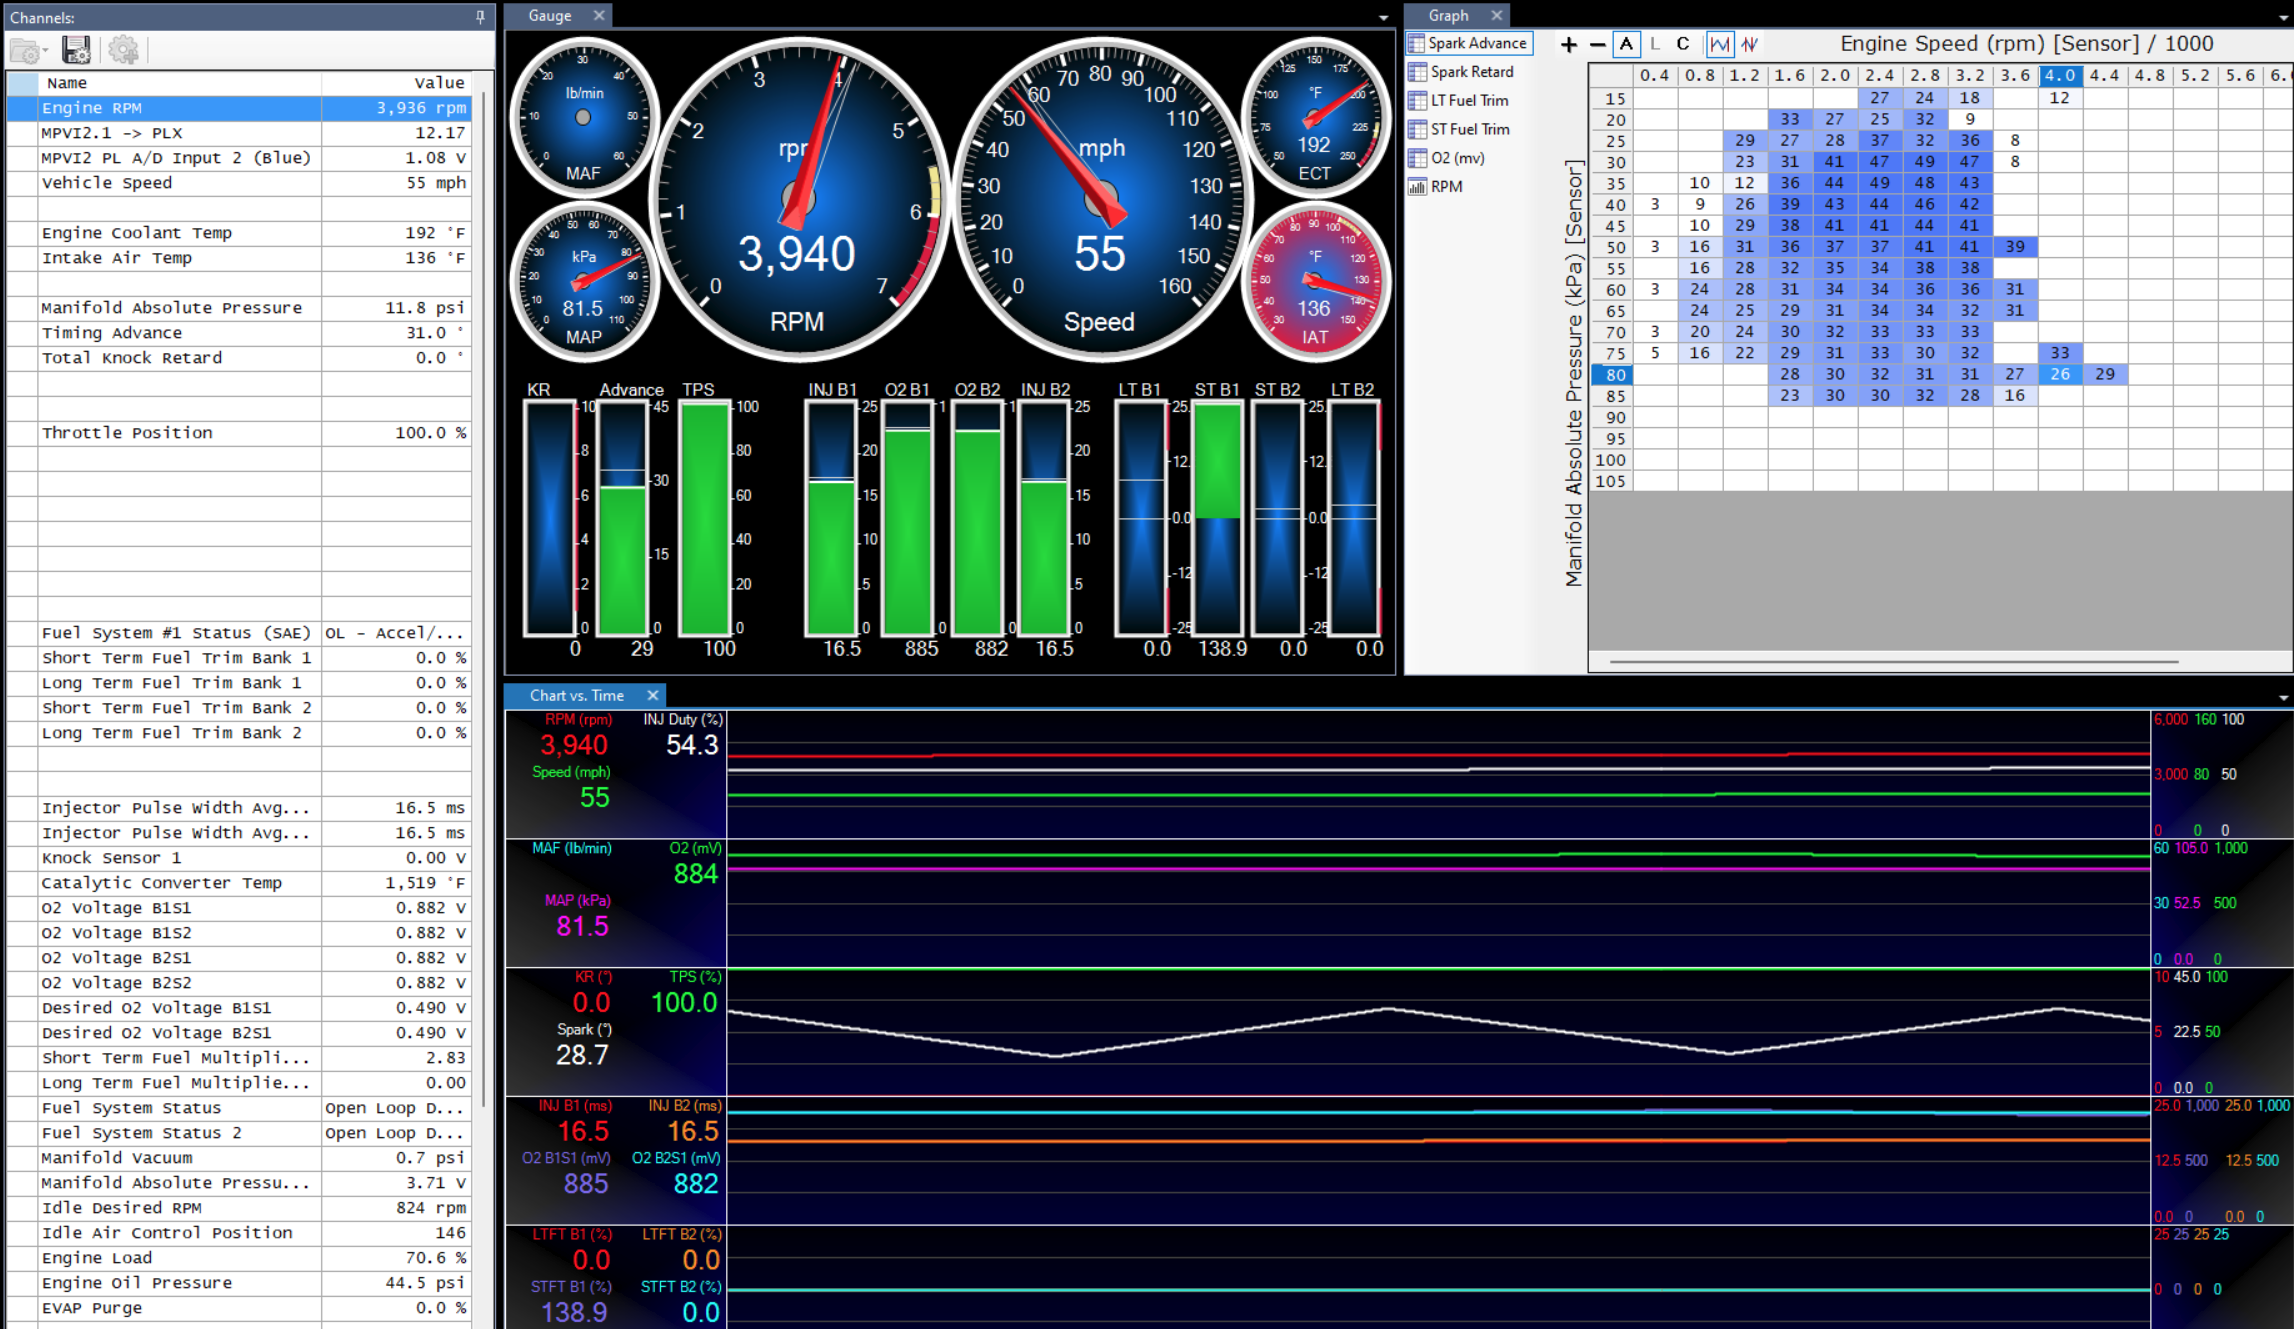2294x1329 pixels.
Task: Click the graph table horizontal scrollbar
Action: [x=1893, y=661]
